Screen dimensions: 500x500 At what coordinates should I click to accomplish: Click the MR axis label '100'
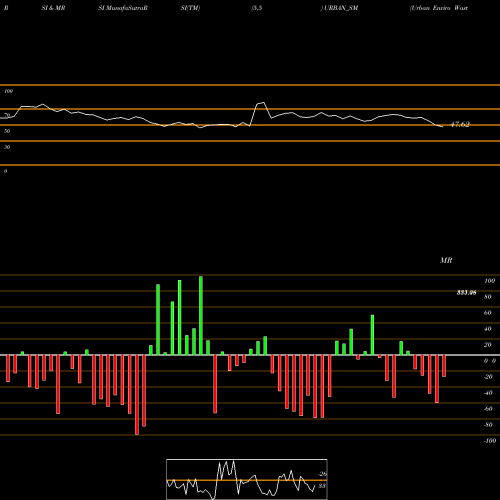[x=490, y=281]
